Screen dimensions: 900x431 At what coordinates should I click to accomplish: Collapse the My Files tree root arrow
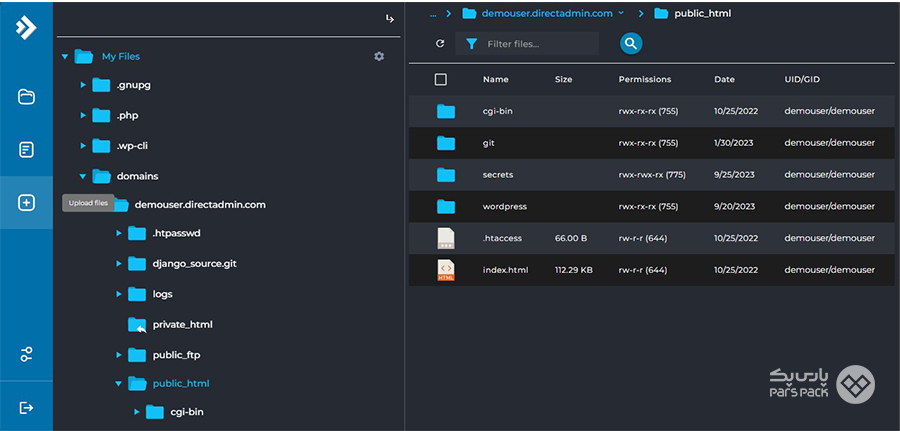65,57
